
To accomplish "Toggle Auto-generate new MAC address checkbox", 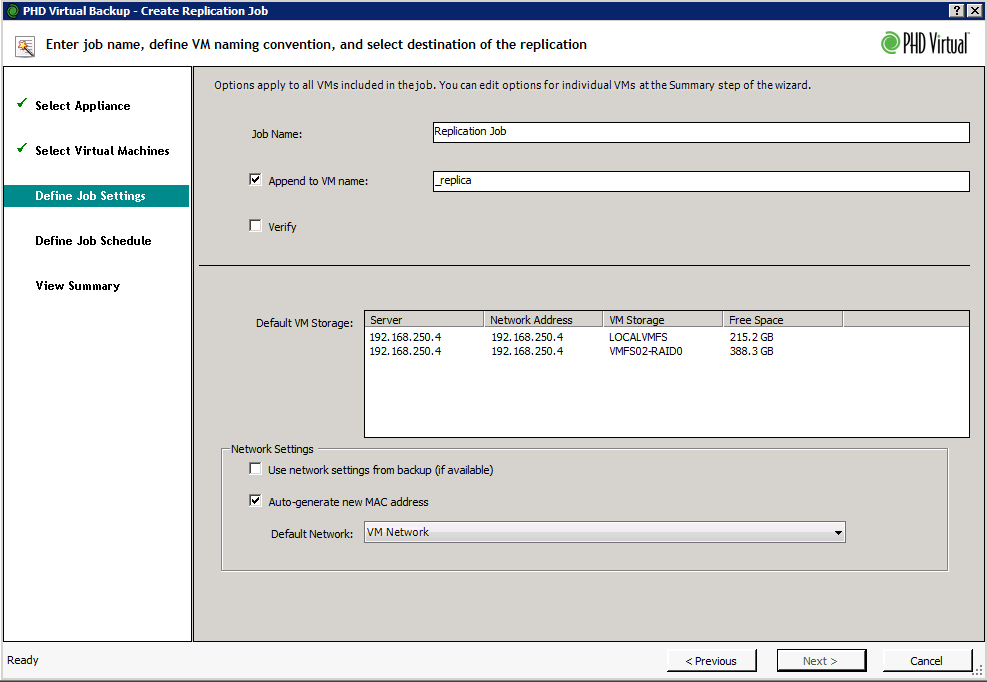I will (x=255, y=501).
